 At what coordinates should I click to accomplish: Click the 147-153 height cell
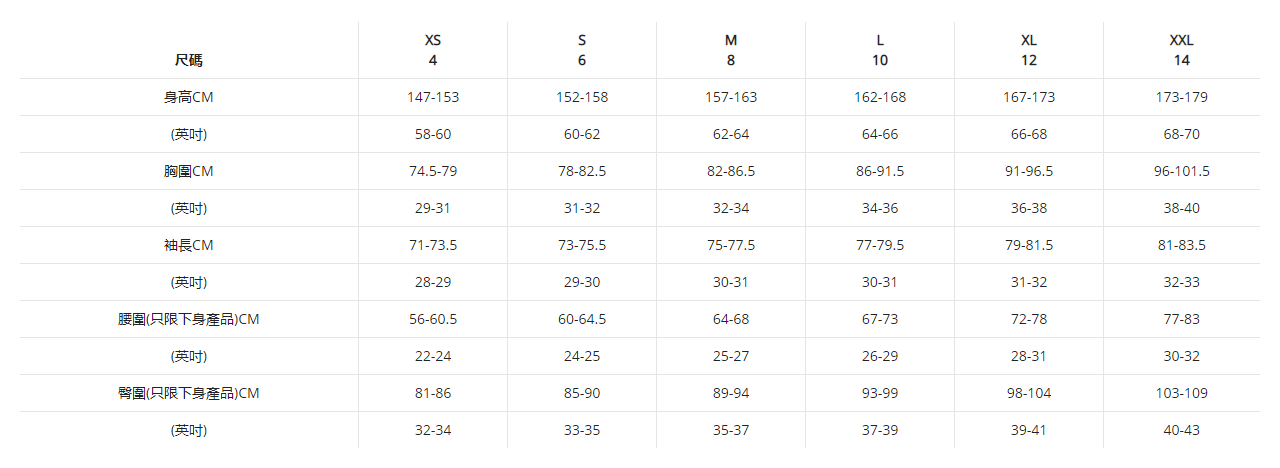click(x=432, y=97)
